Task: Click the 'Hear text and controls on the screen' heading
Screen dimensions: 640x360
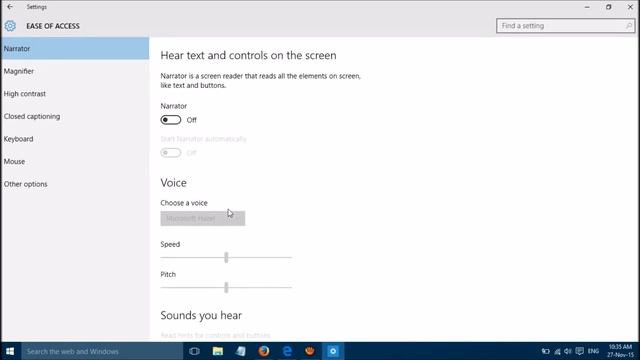Action: pyautogui.click(x=248, y=55)
